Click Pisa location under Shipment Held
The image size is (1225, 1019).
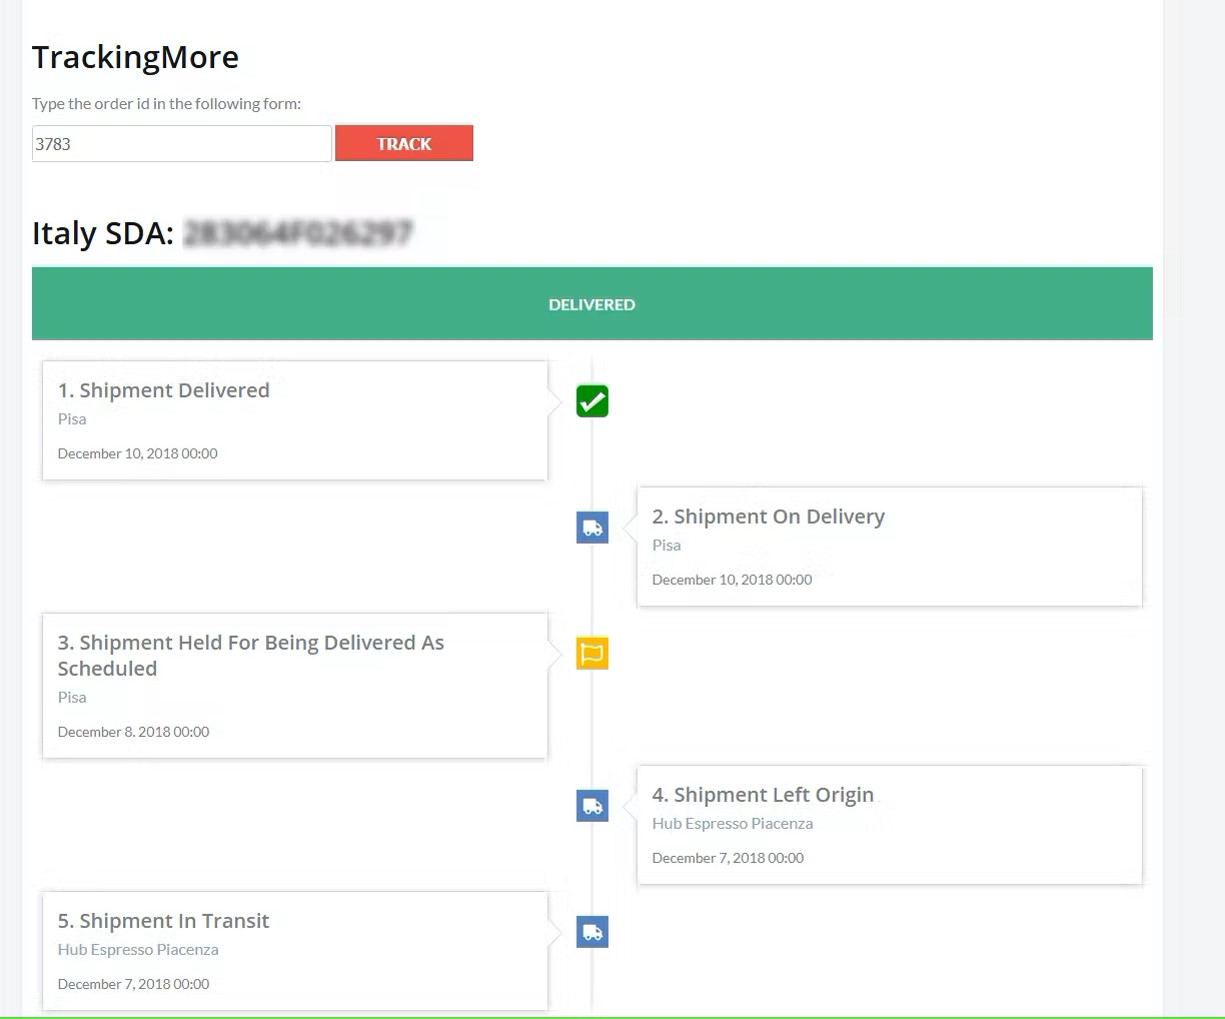point(72,697)
